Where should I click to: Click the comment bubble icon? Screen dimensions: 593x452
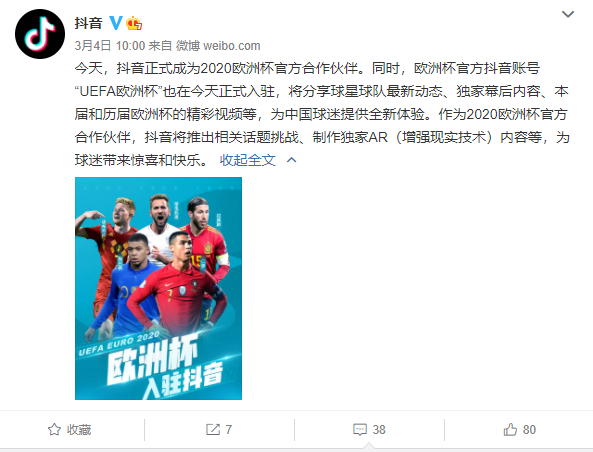pyautogui.click(x=360, y=429)
